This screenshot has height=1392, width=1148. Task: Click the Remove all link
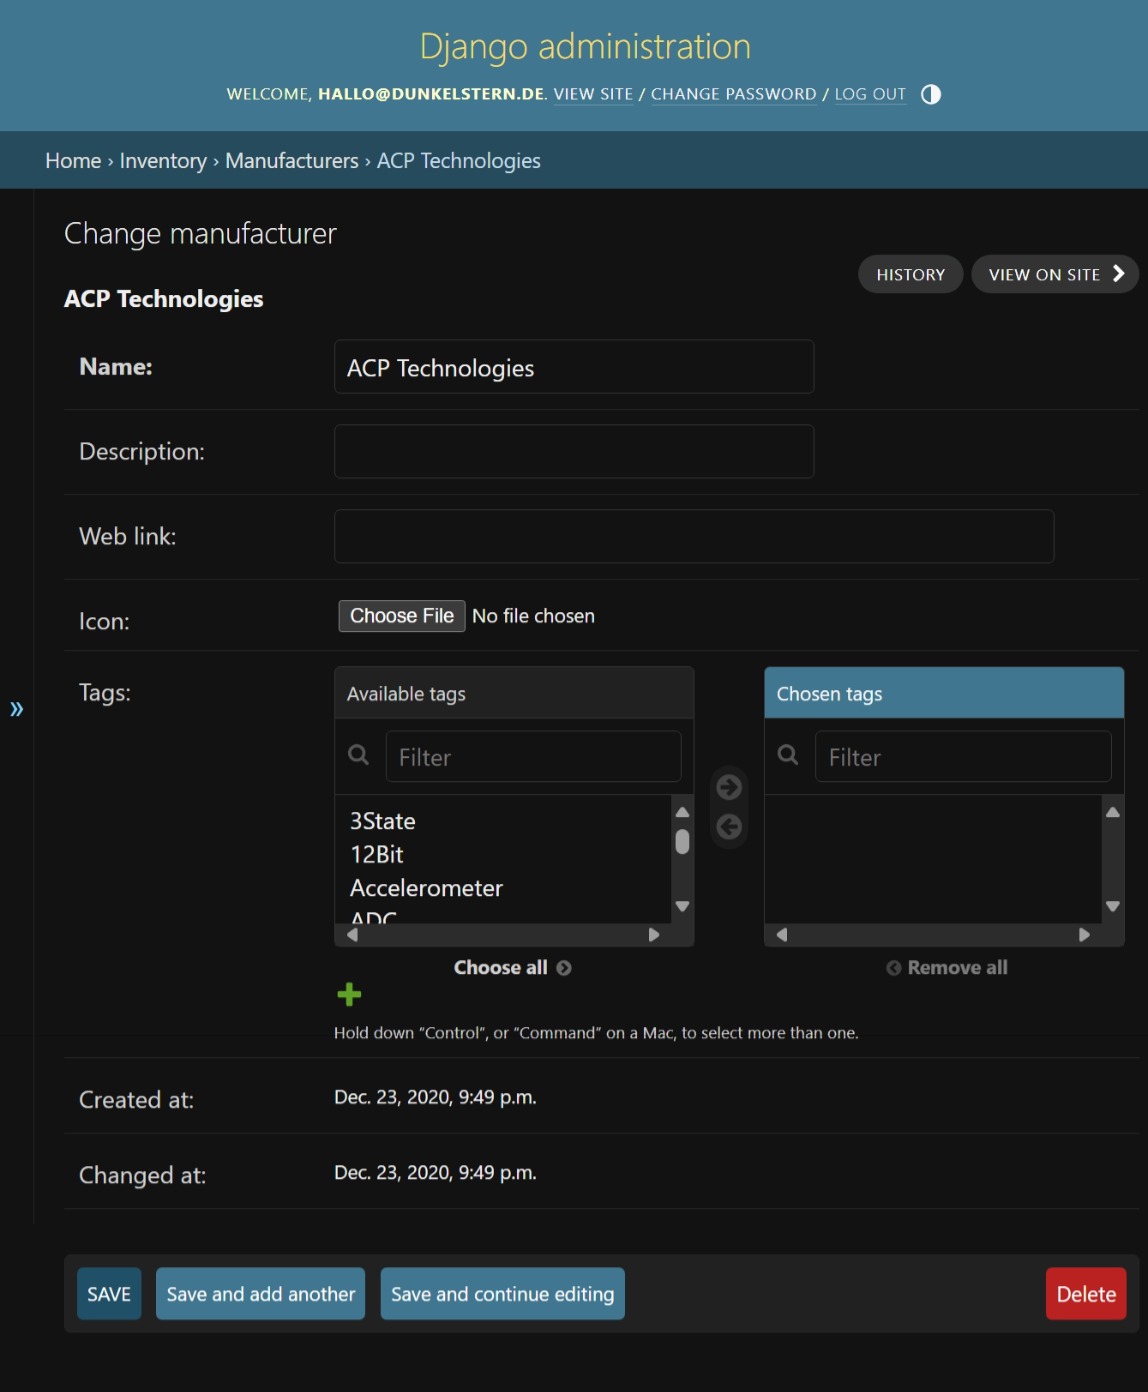coord(946,967)
